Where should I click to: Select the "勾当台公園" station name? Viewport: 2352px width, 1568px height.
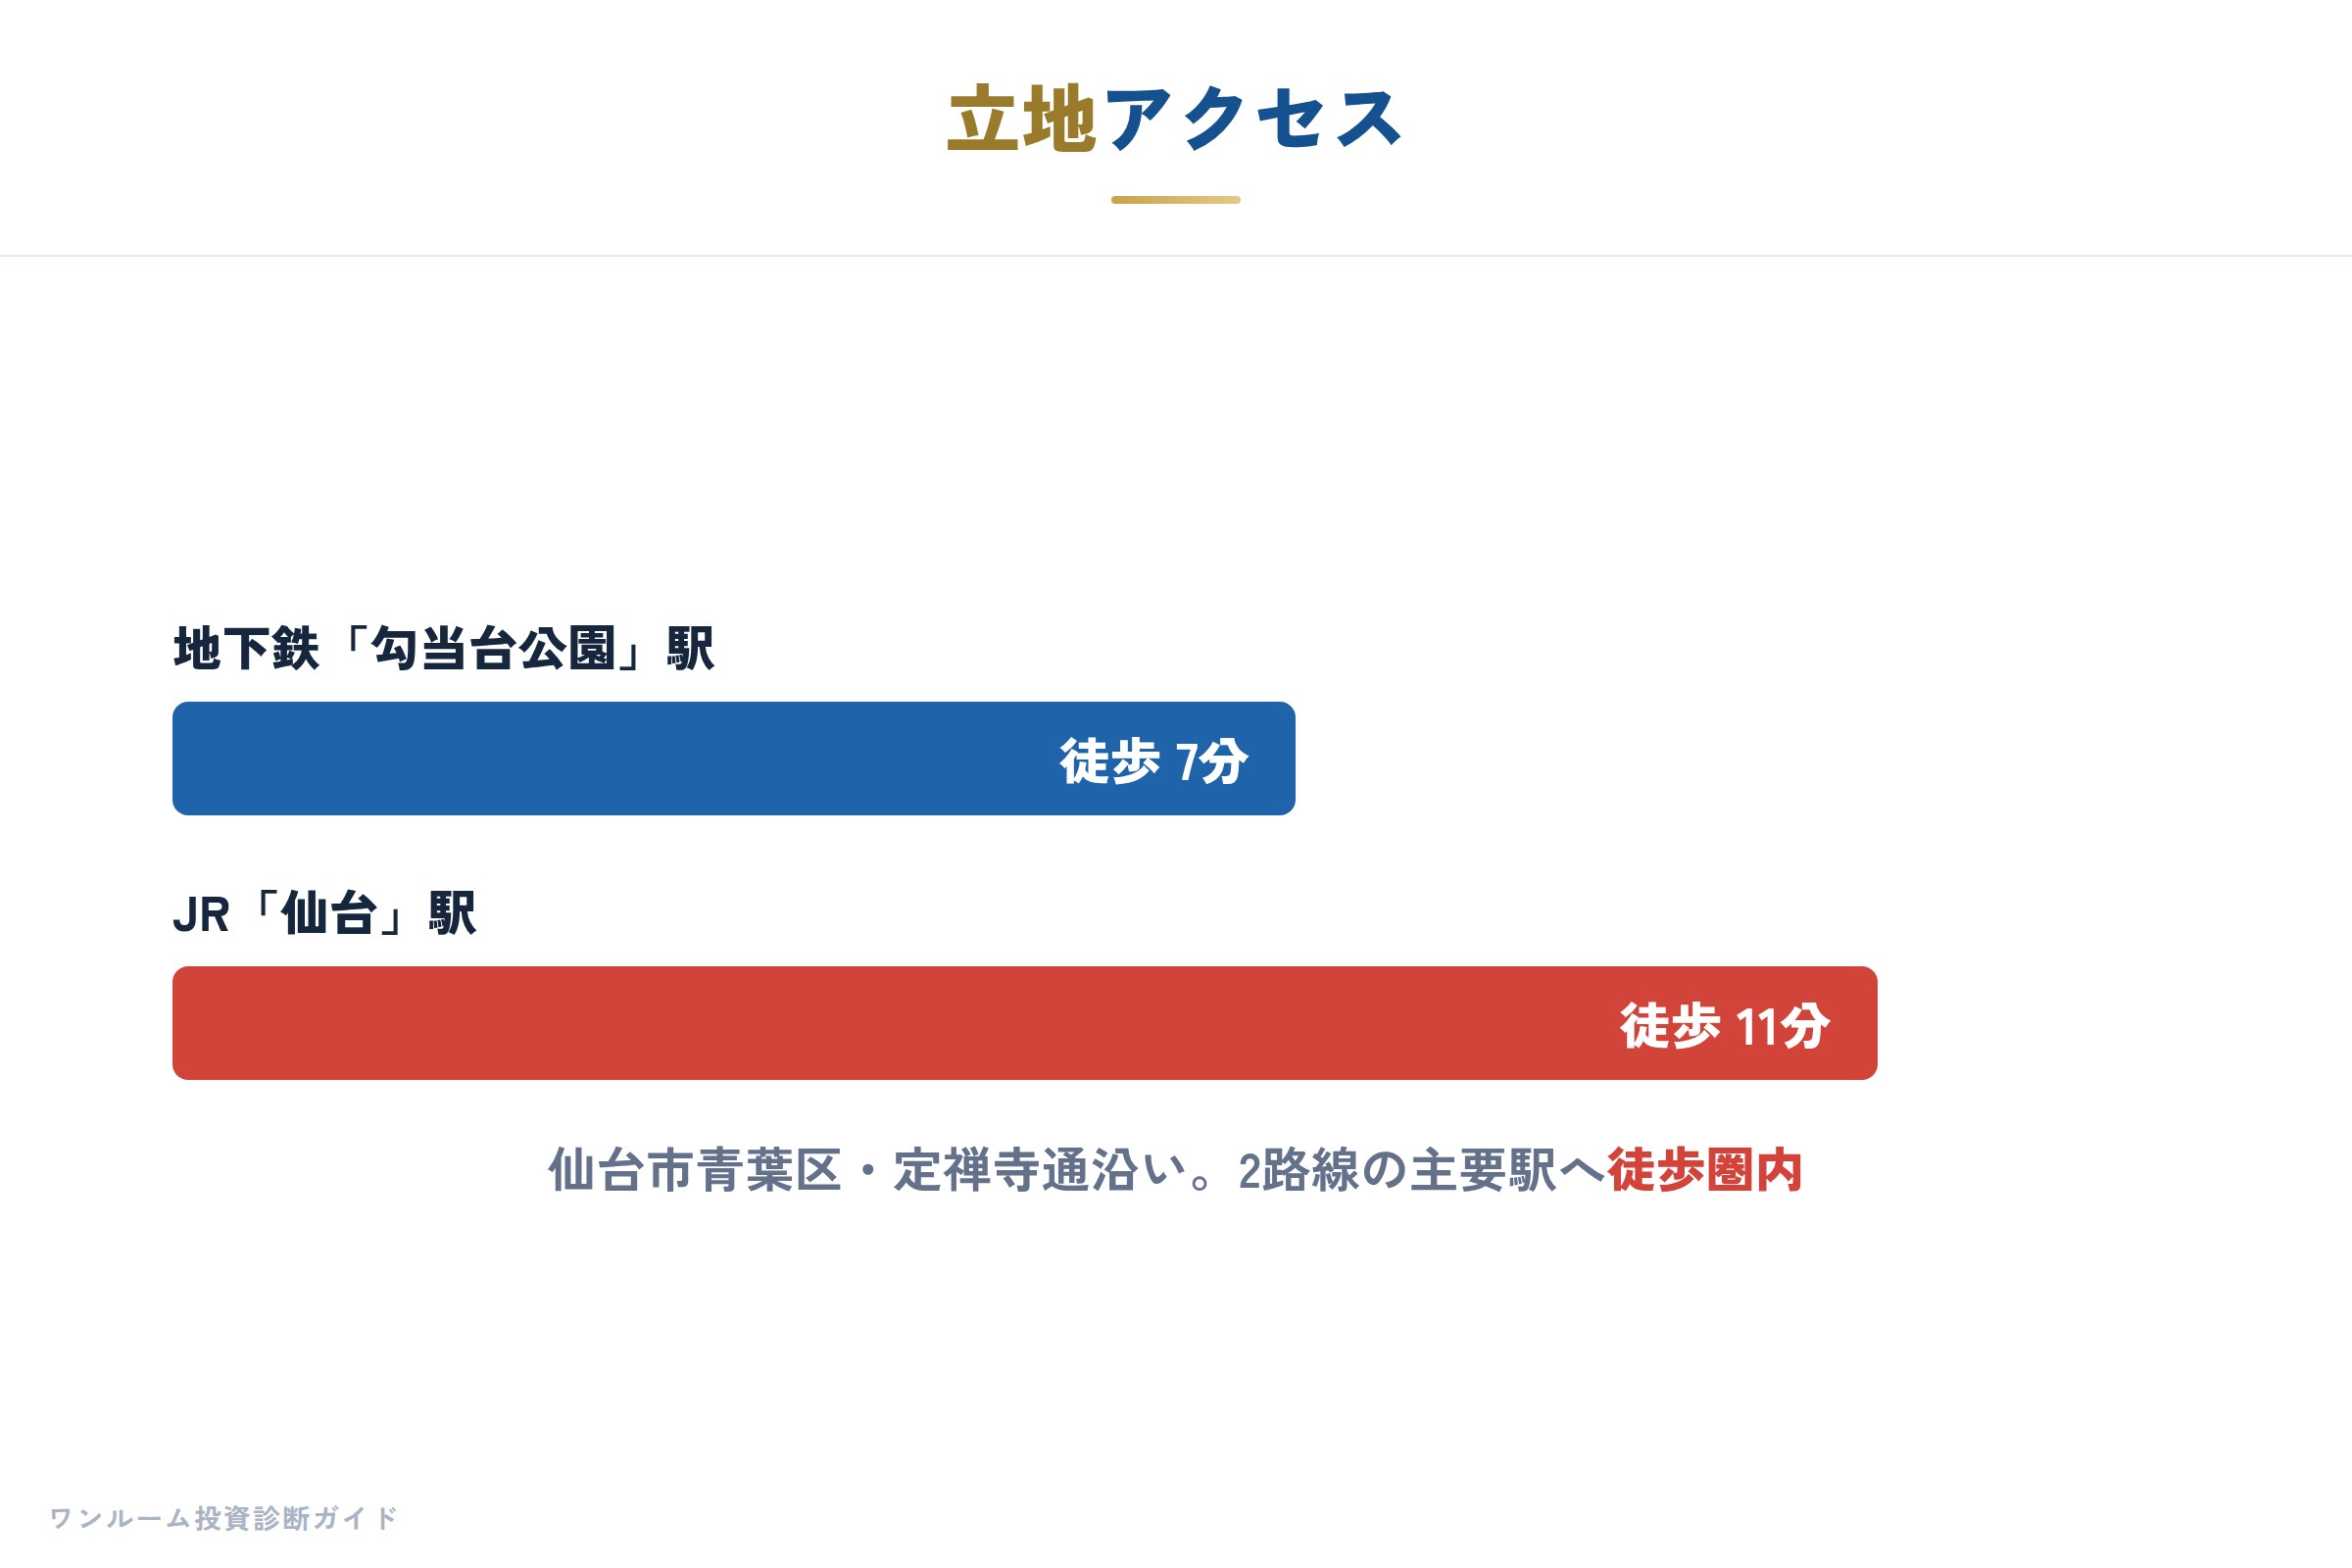click(494, 648)
